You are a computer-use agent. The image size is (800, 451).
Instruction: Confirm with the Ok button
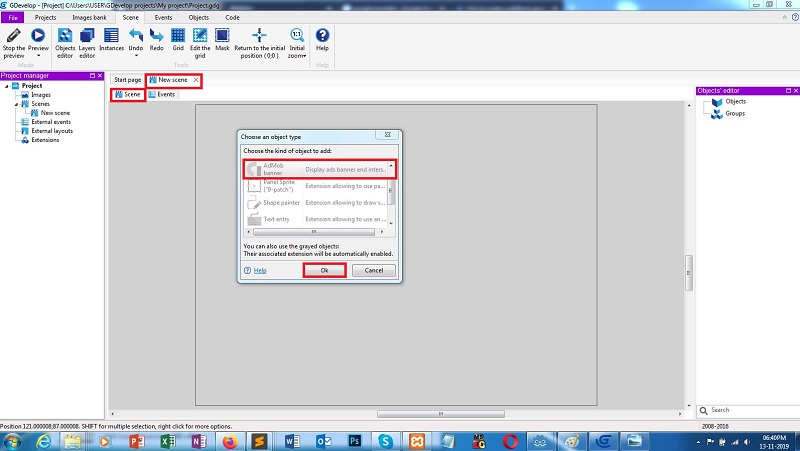tap(324, 270)
